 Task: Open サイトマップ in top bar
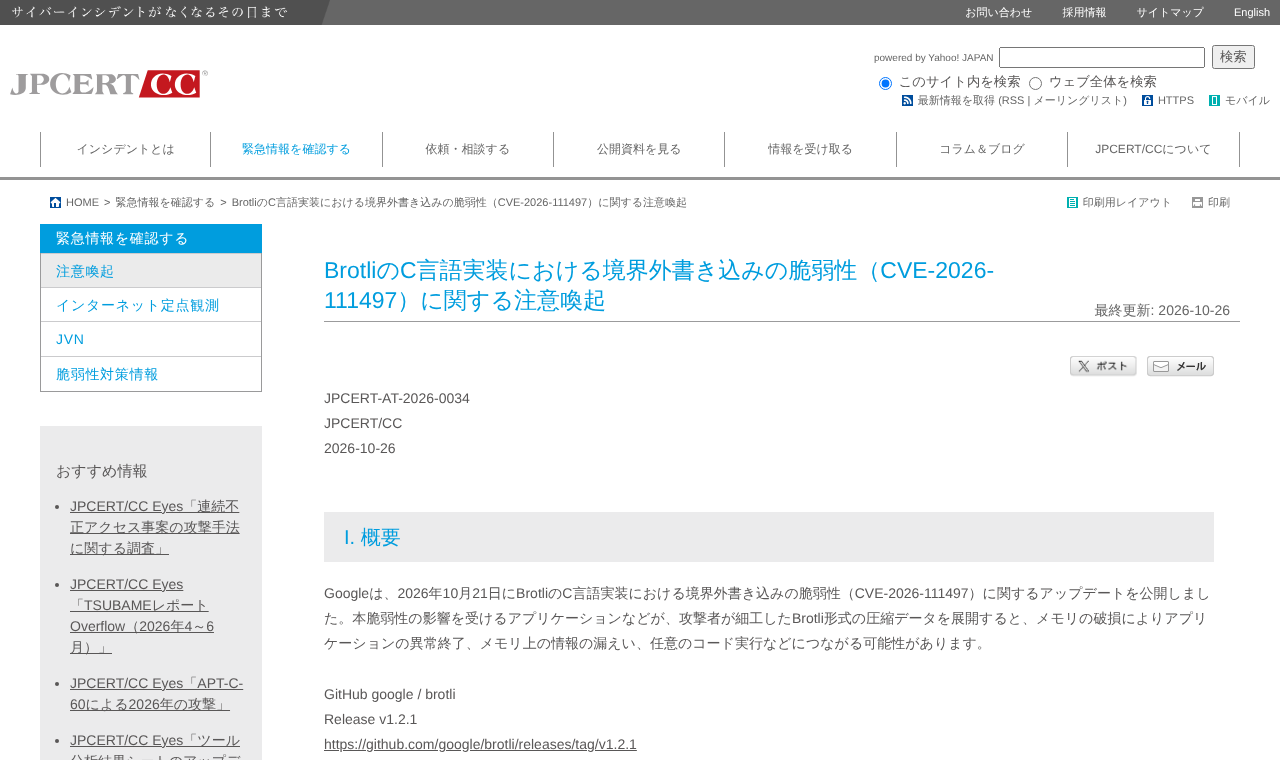pyautogui.click(x=1170, y=12)
